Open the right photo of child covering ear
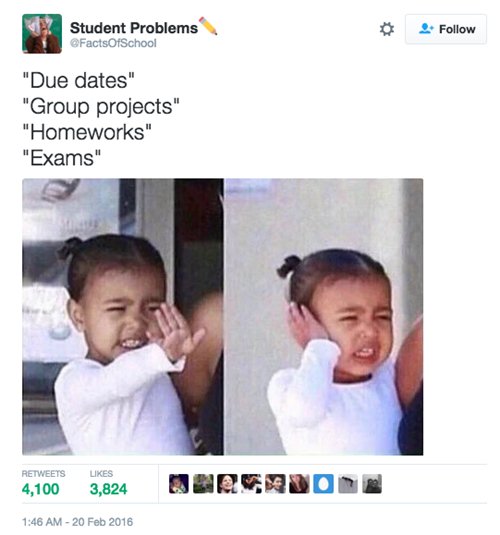The height and width of the screenshot is (535, 500). (x=324, y=317)
